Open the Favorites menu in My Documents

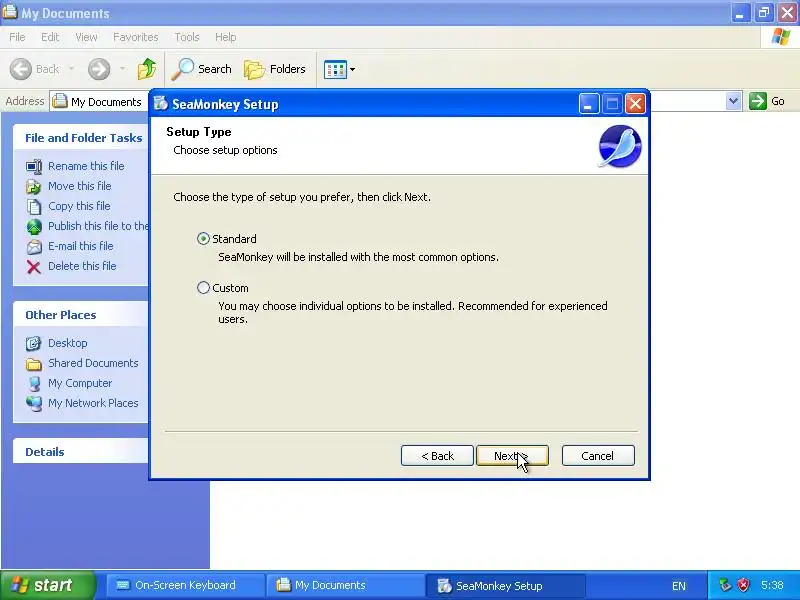click(x=136, y=37)
